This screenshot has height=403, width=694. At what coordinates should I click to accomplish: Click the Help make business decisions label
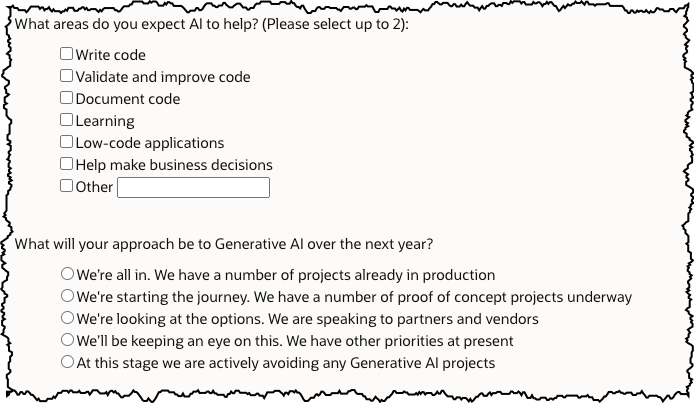click(x=174, y=165)
